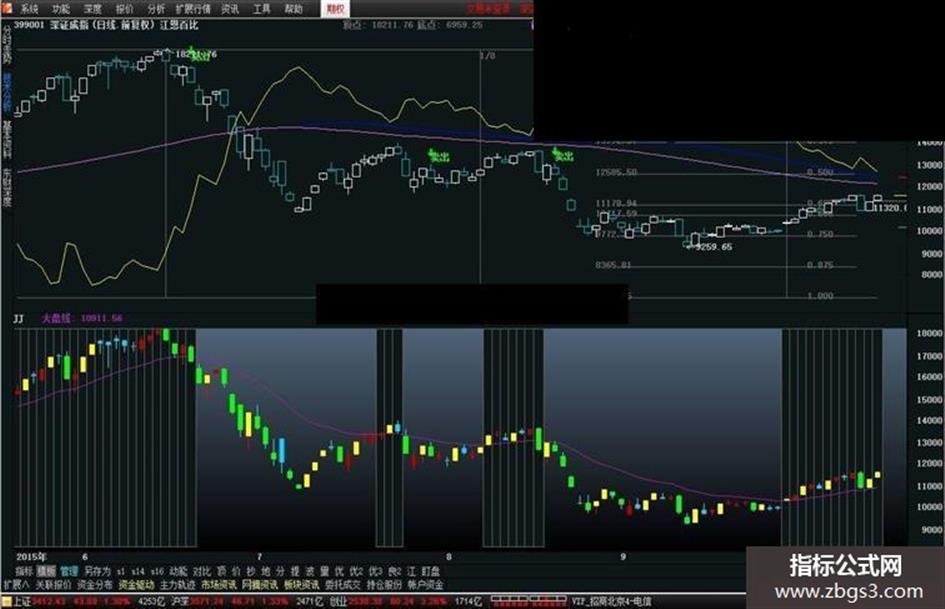Switch to the 帐户资金 tab
This screenshot has width=945, height=609.
(x=425, y=584)
